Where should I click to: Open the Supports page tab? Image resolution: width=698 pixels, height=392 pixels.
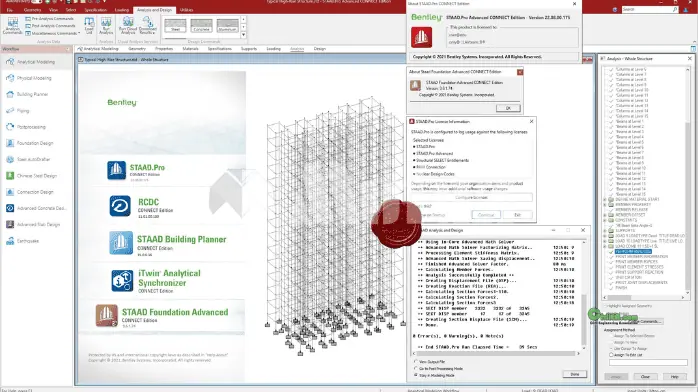click(x=249, y=49)
